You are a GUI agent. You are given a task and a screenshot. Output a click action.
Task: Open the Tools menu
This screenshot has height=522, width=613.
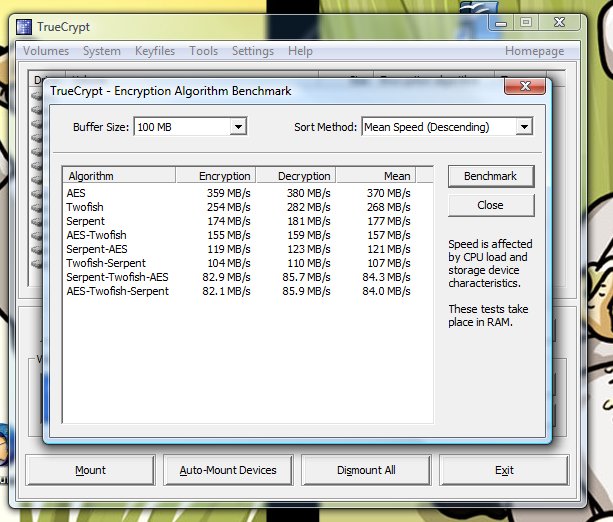coord(203,51)
